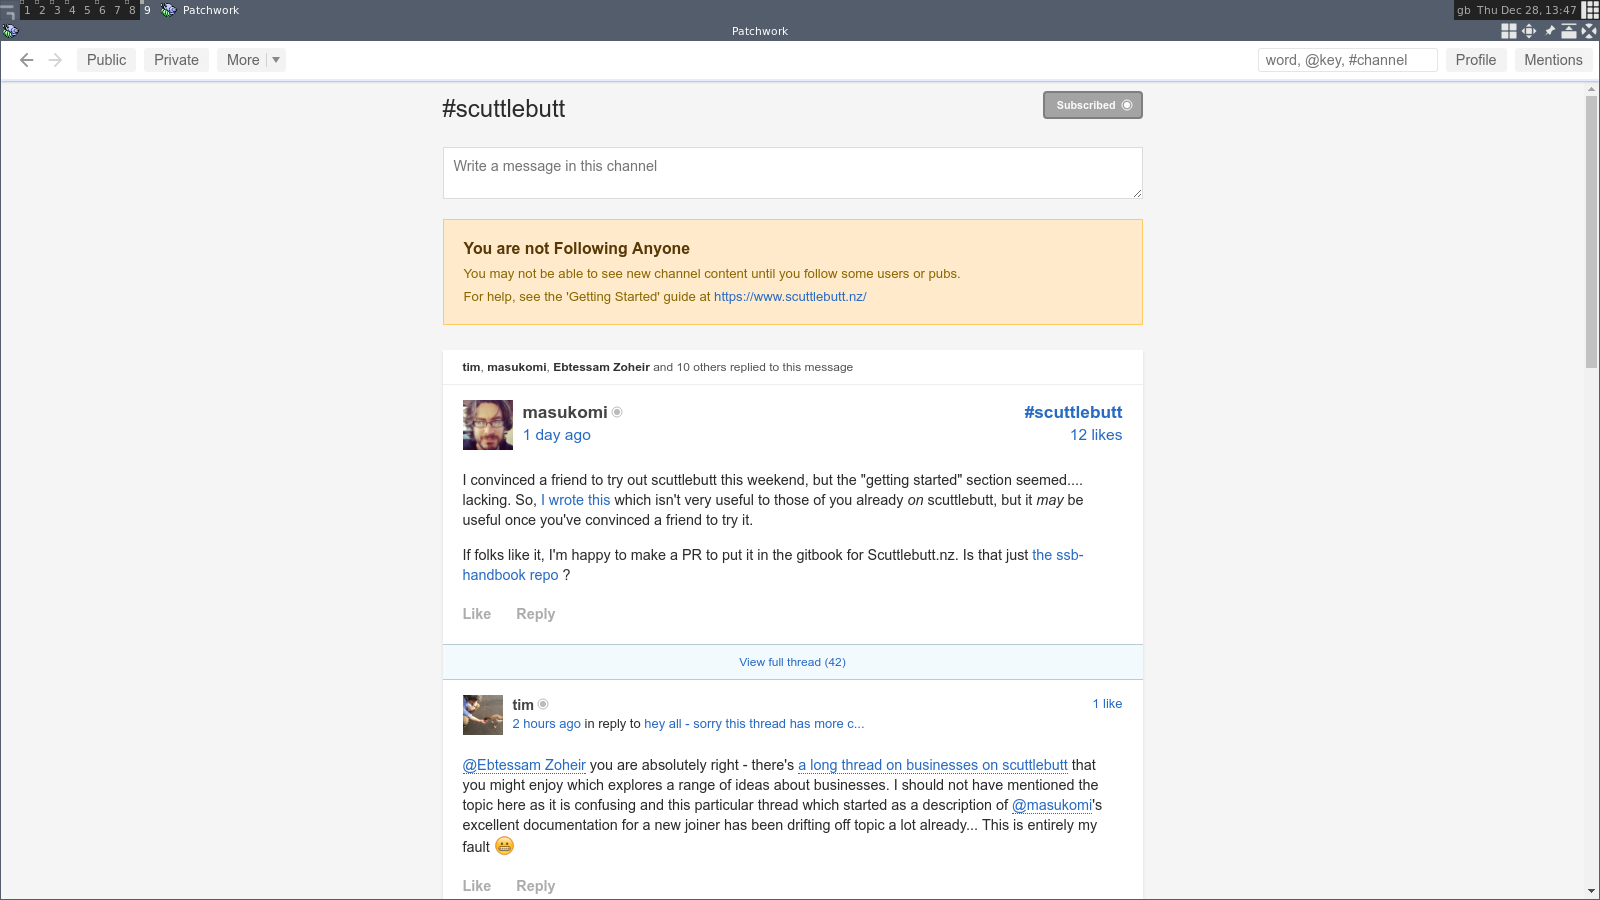Image resolution: width=1600 pixels, height=900 pixels.
Task: Click status dot next to tim
Action: click(543, 704)
